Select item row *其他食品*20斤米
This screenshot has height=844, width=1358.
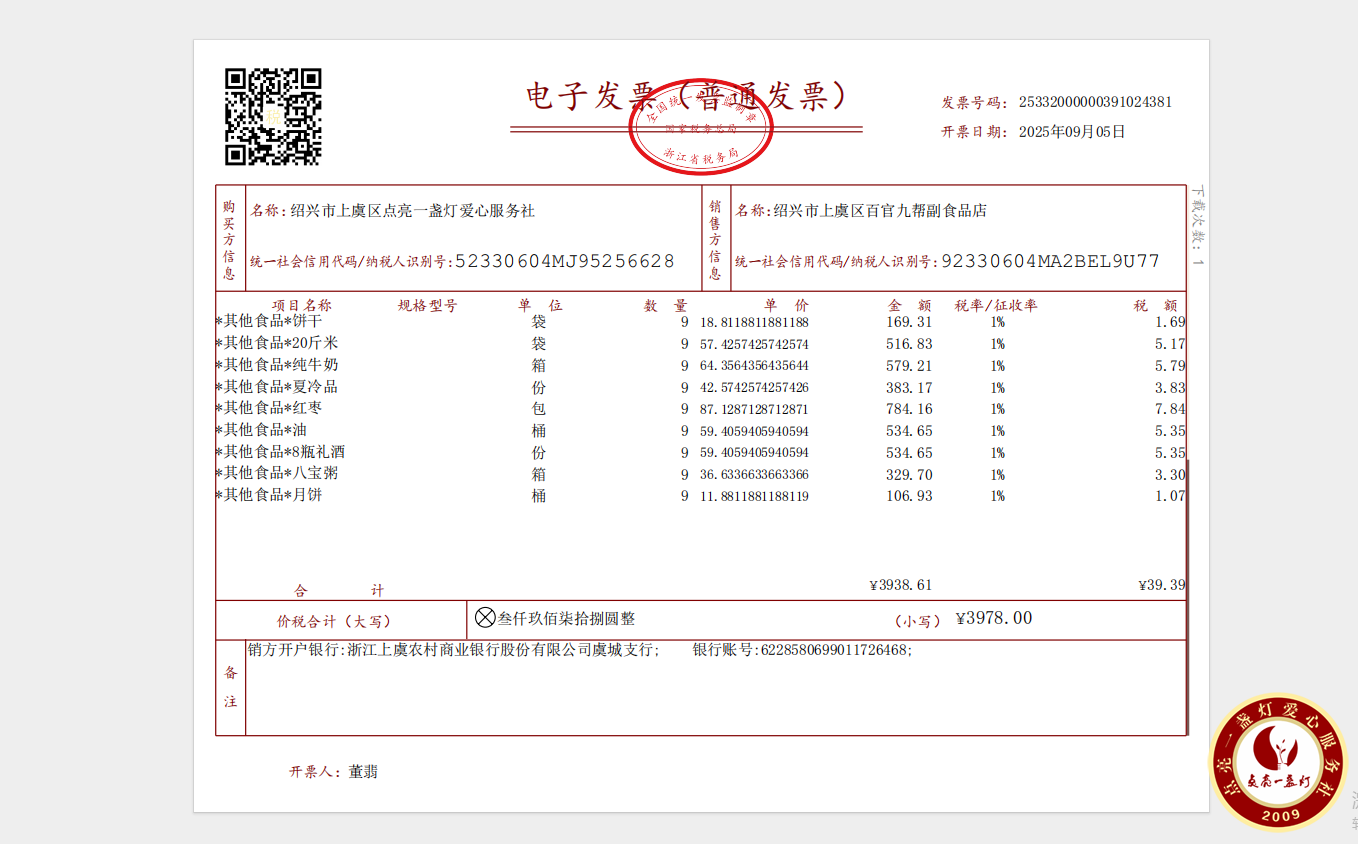coord(701,343)
